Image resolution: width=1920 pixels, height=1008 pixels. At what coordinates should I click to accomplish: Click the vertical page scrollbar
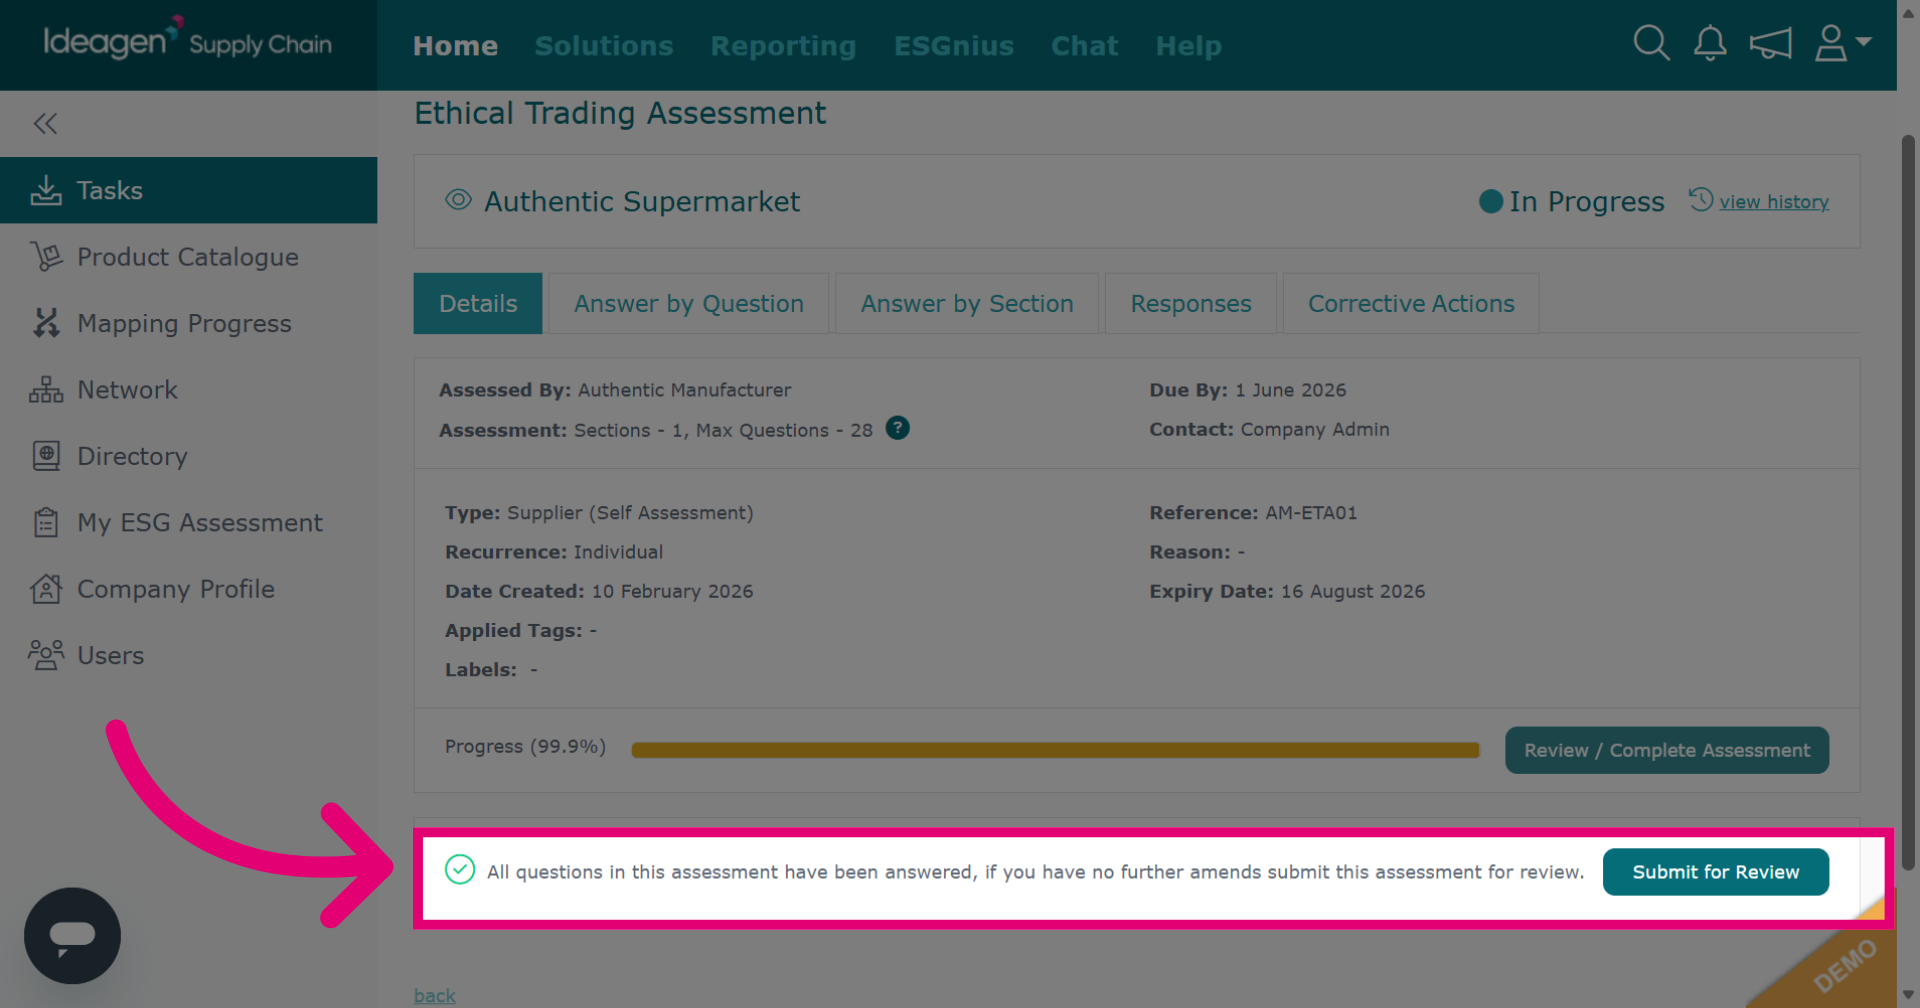pos(1908,500)
